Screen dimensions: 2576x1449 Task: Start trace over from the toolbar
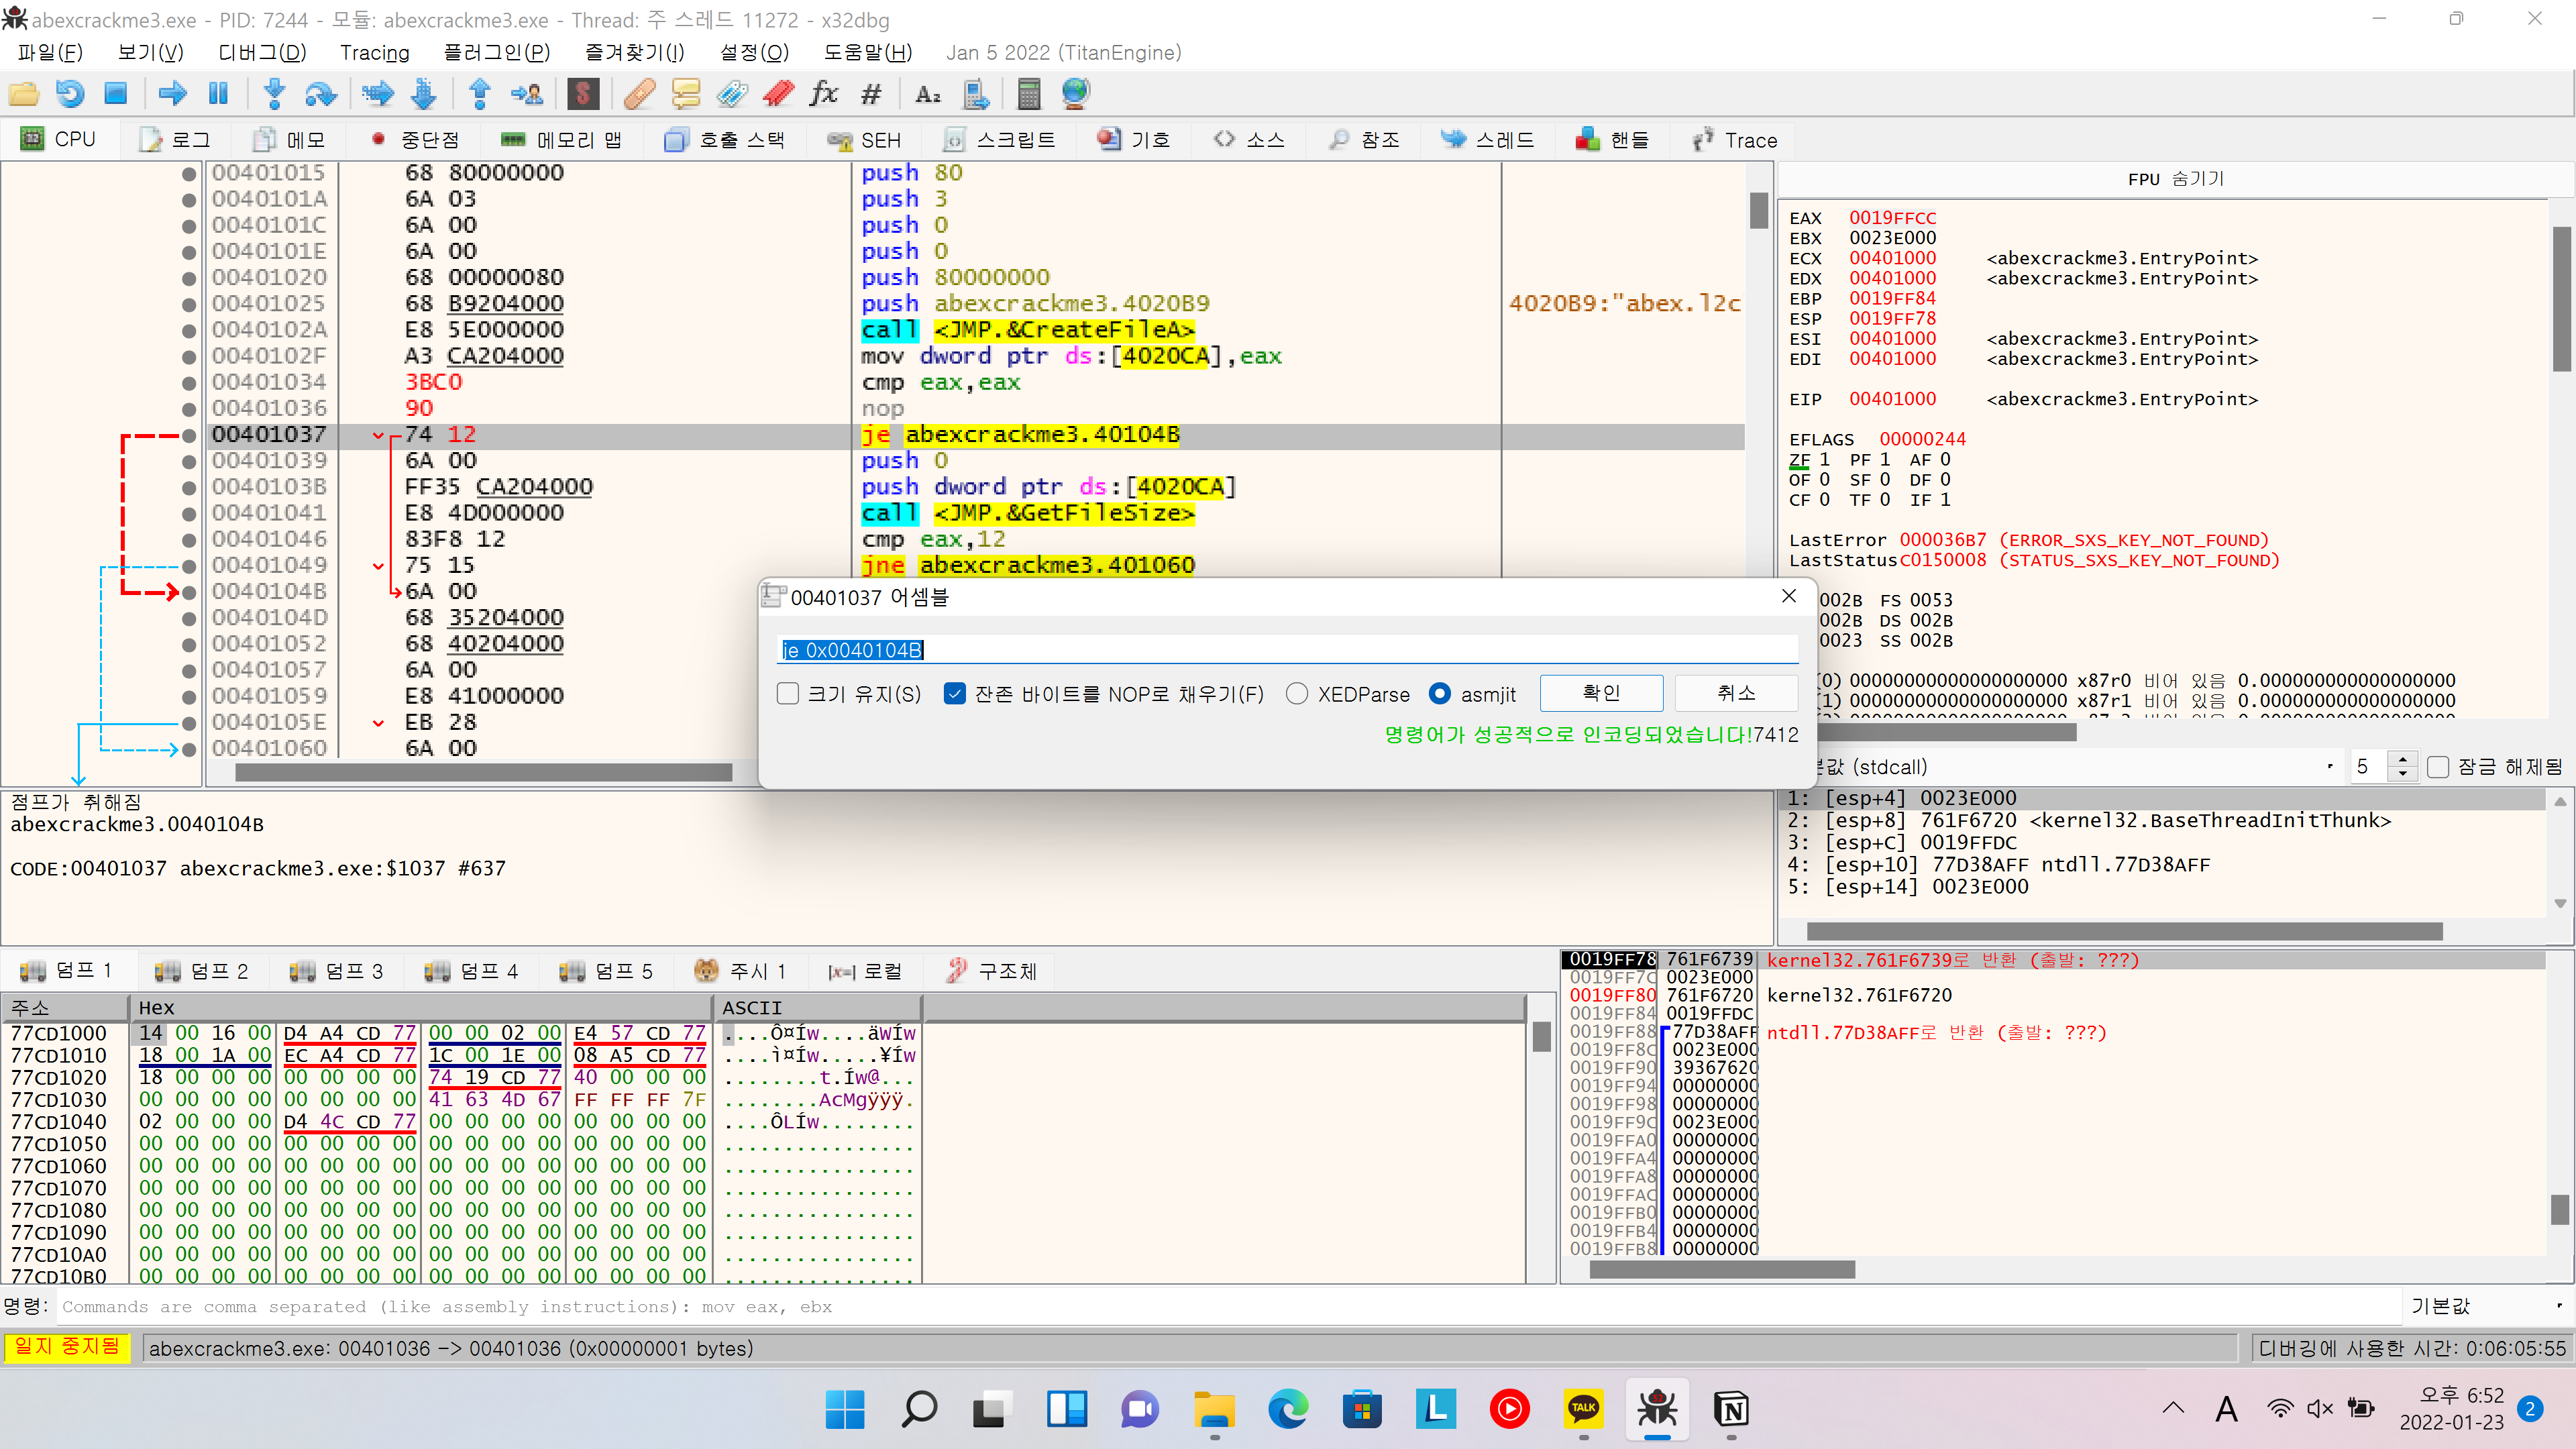424,95
